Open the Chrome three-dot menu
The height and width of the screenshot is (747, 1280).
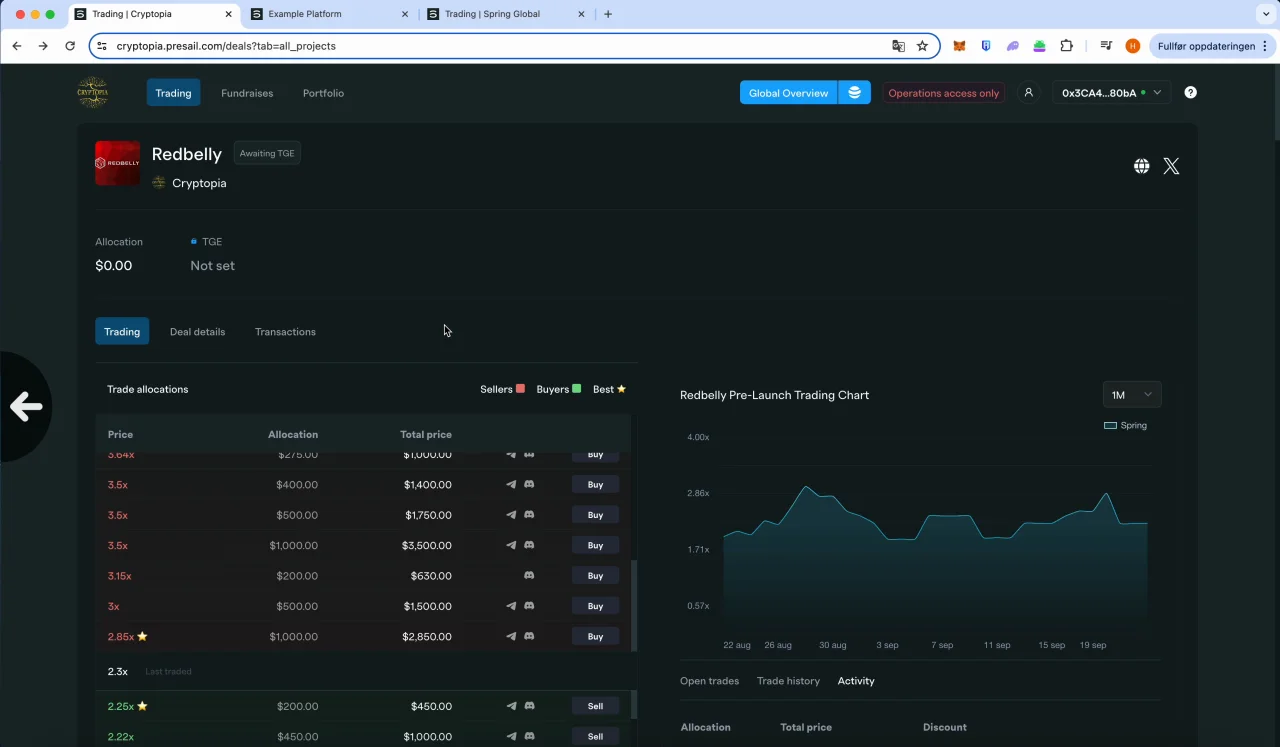click(1266, 46)
